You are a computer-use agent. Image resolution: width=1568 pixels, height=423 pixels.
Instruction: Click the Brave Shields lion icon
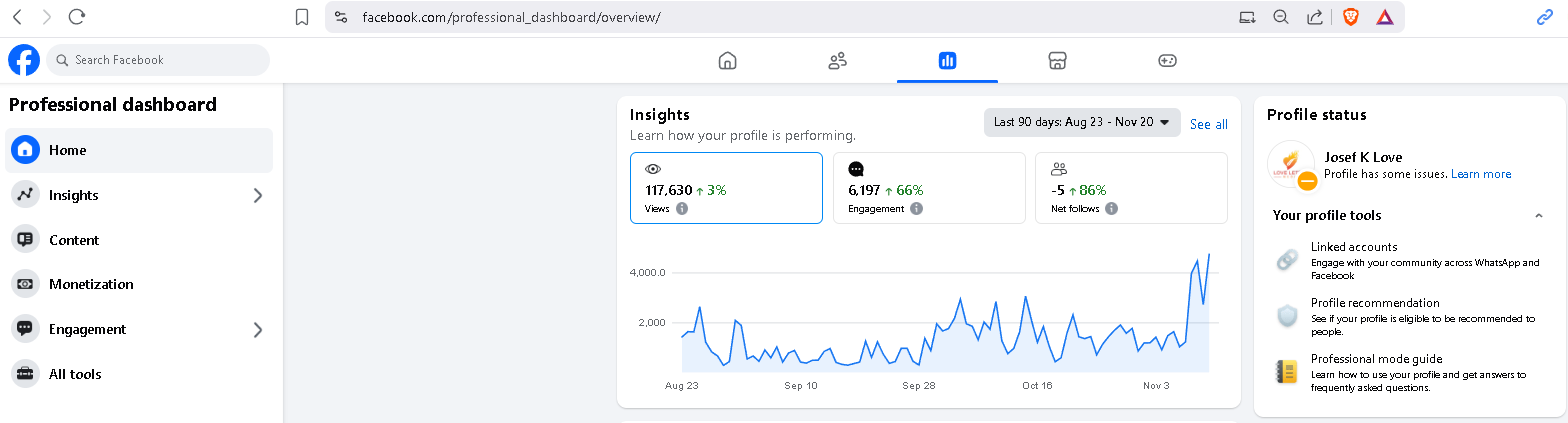coord(1351,17)
